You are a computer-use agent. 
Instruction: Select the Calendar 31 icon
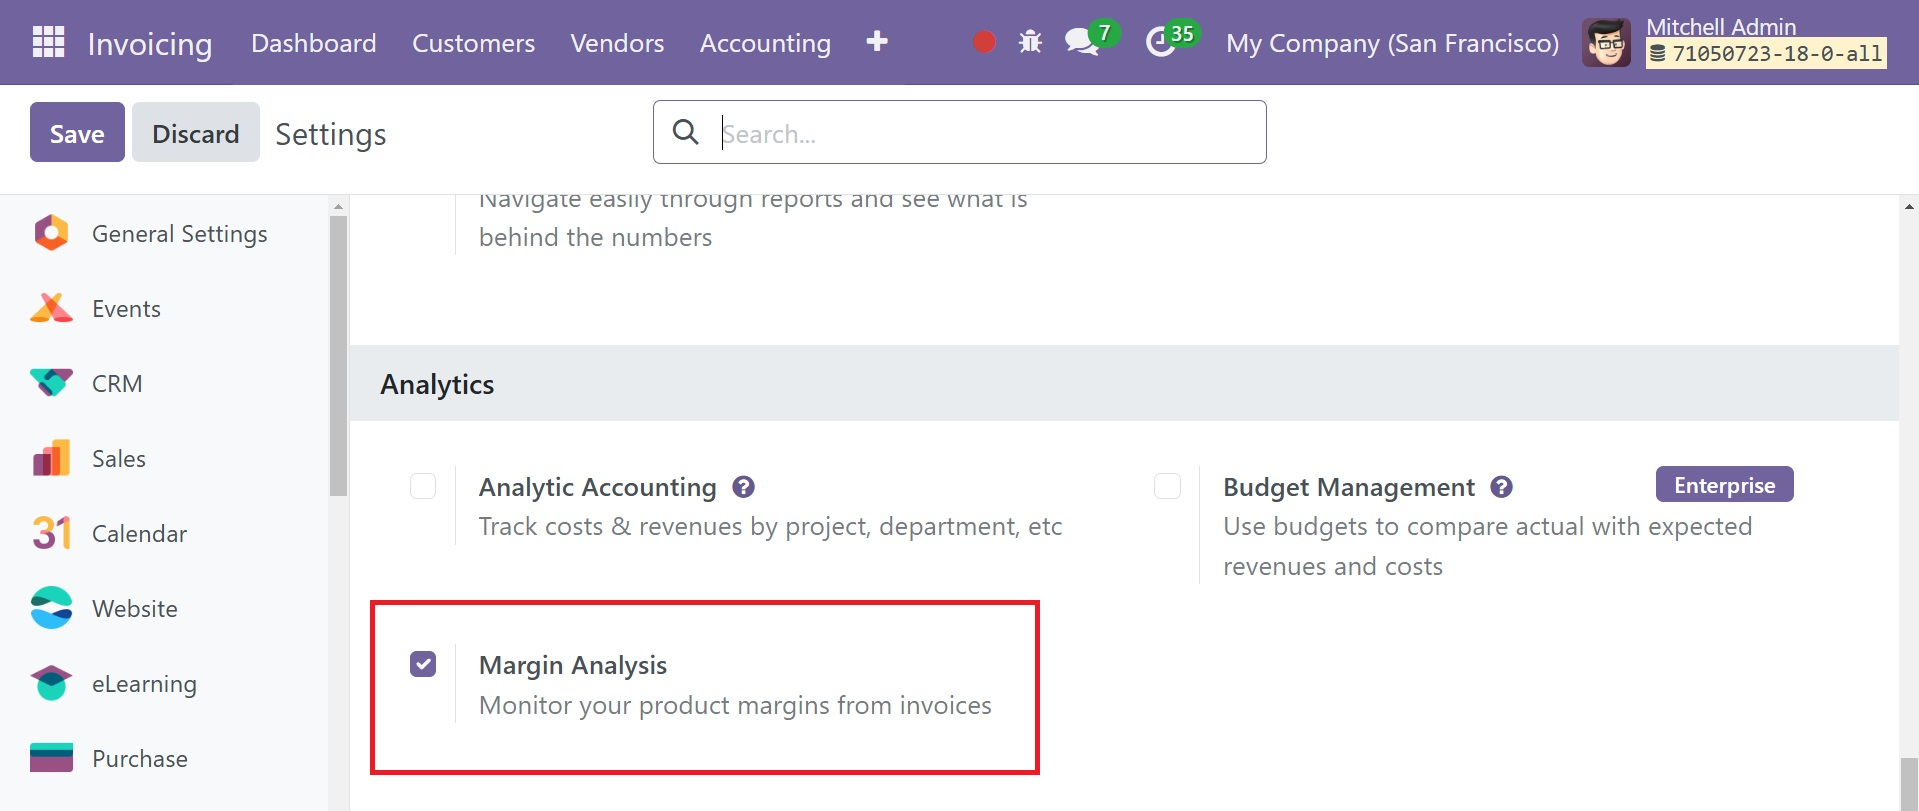(x=51, y=533)
